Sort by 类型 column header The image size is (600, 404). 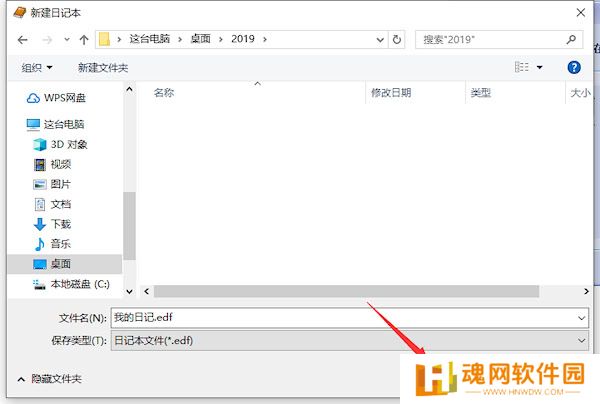tap(481, 93)
